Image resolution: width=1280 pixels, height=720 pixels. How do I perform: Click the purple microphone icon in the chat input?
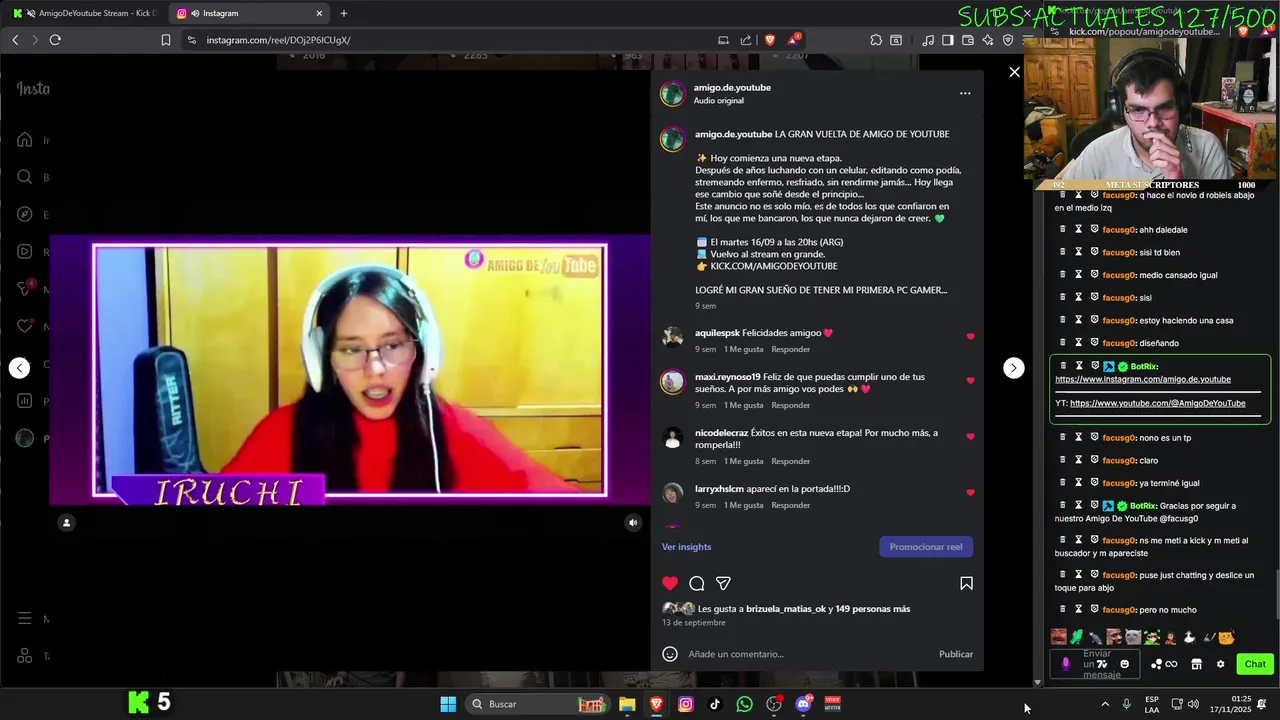click(1066, 664)
